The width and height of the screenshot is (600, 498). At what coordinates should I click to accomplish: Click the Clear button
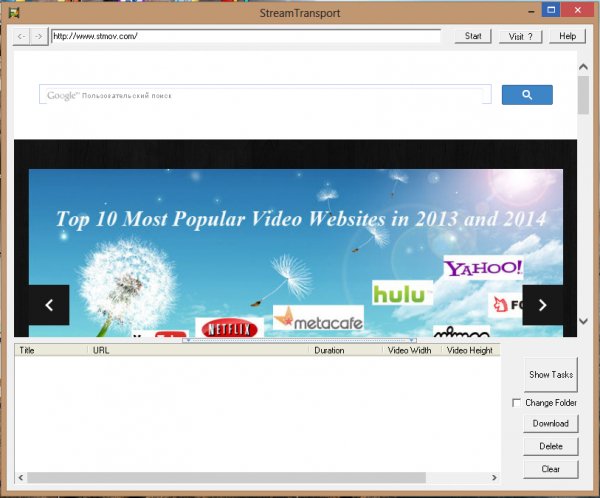(551, 469)
